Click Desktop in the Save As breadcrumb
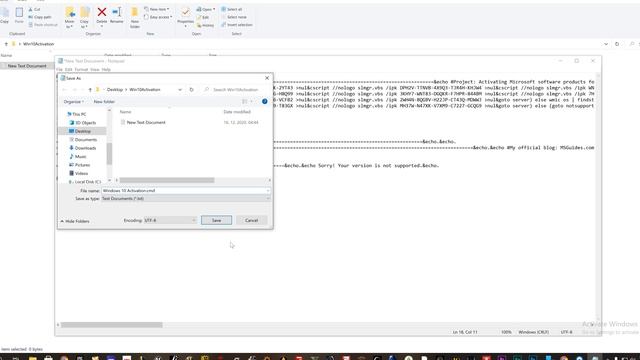This screenshot has height=360, width=640. (x=115, y=90)
